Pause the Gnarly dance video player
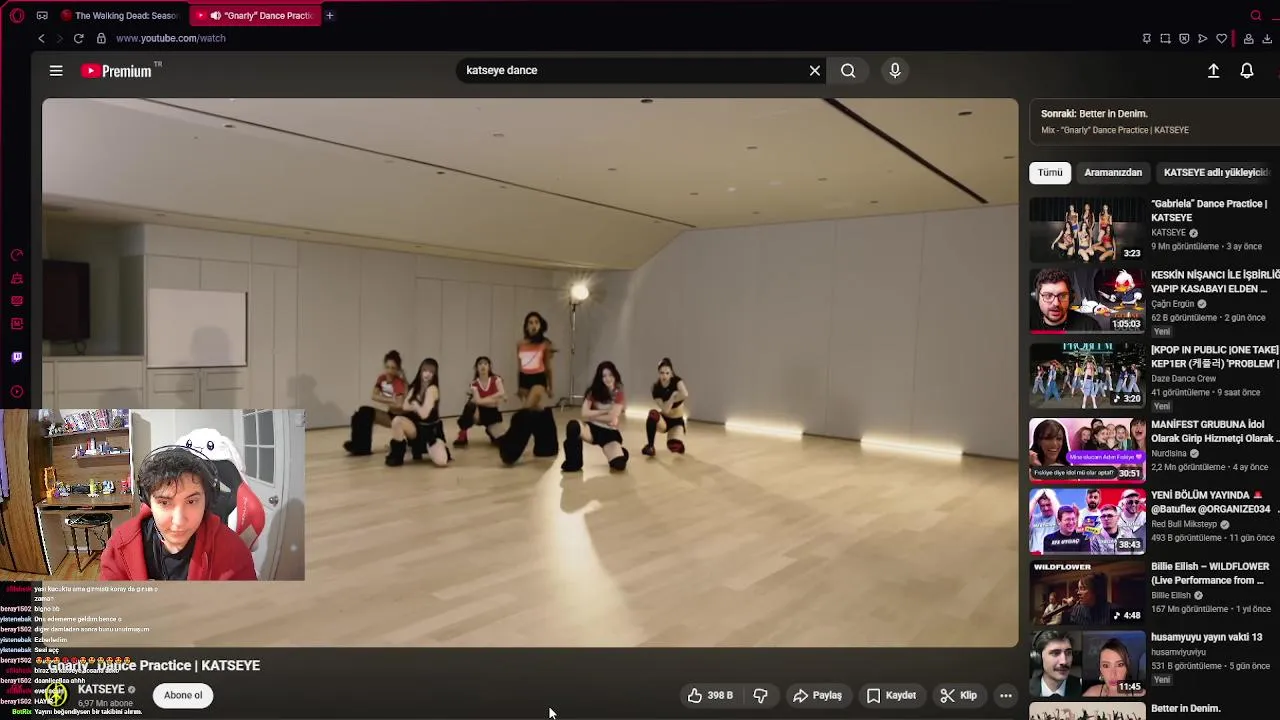1280x720 pixels. tap(530, 372)
